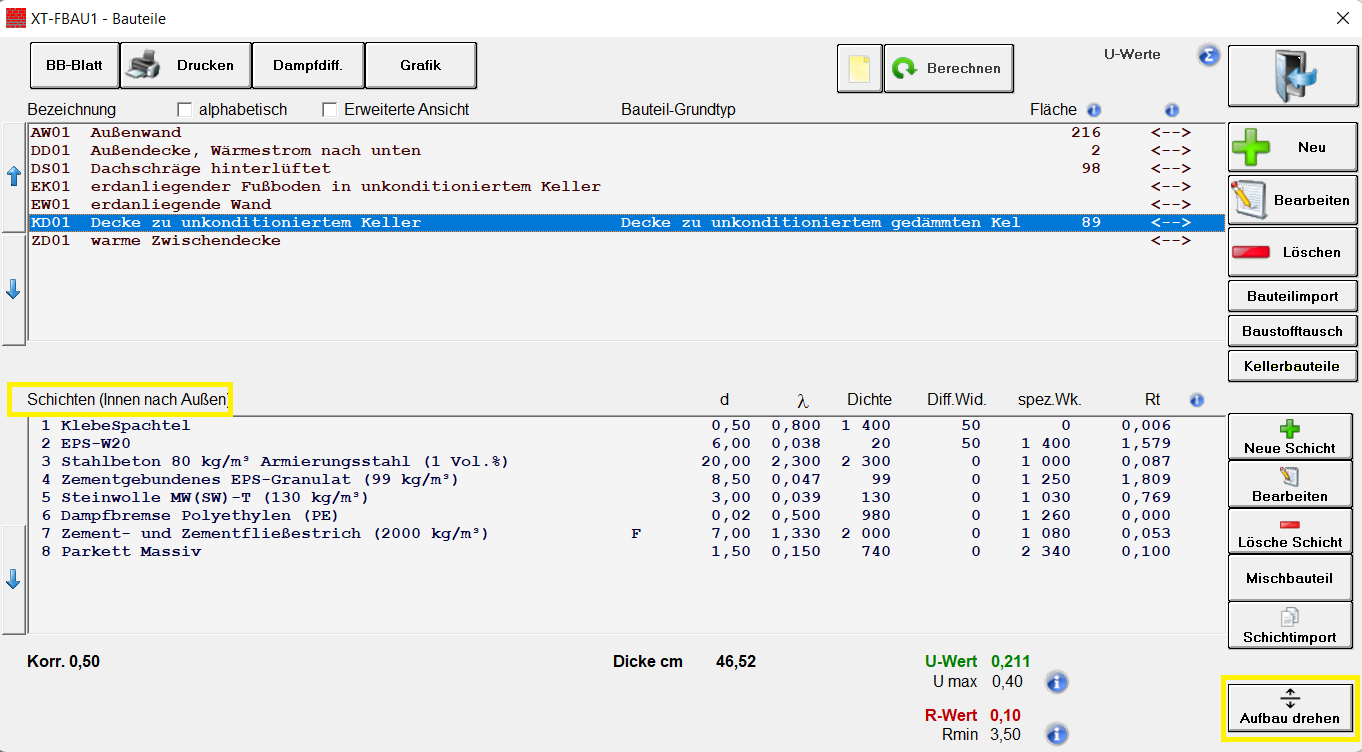Image resolution: width=1362 pixels, height=752 pixels.
Task: Click the info icon beside Rt header
Action: coord(1197,400)
